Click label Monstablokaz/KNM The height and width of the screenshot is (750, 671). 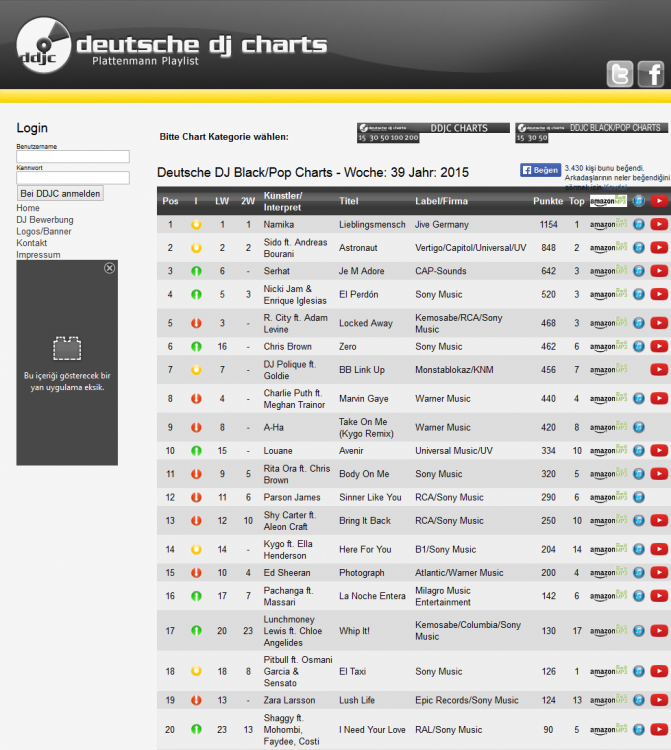[454, 370]
